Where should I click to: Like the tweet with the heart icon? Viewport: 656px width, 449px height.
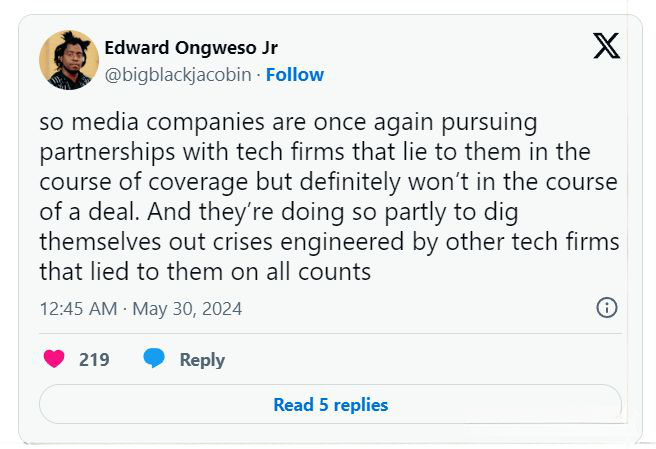coord(54,359)
